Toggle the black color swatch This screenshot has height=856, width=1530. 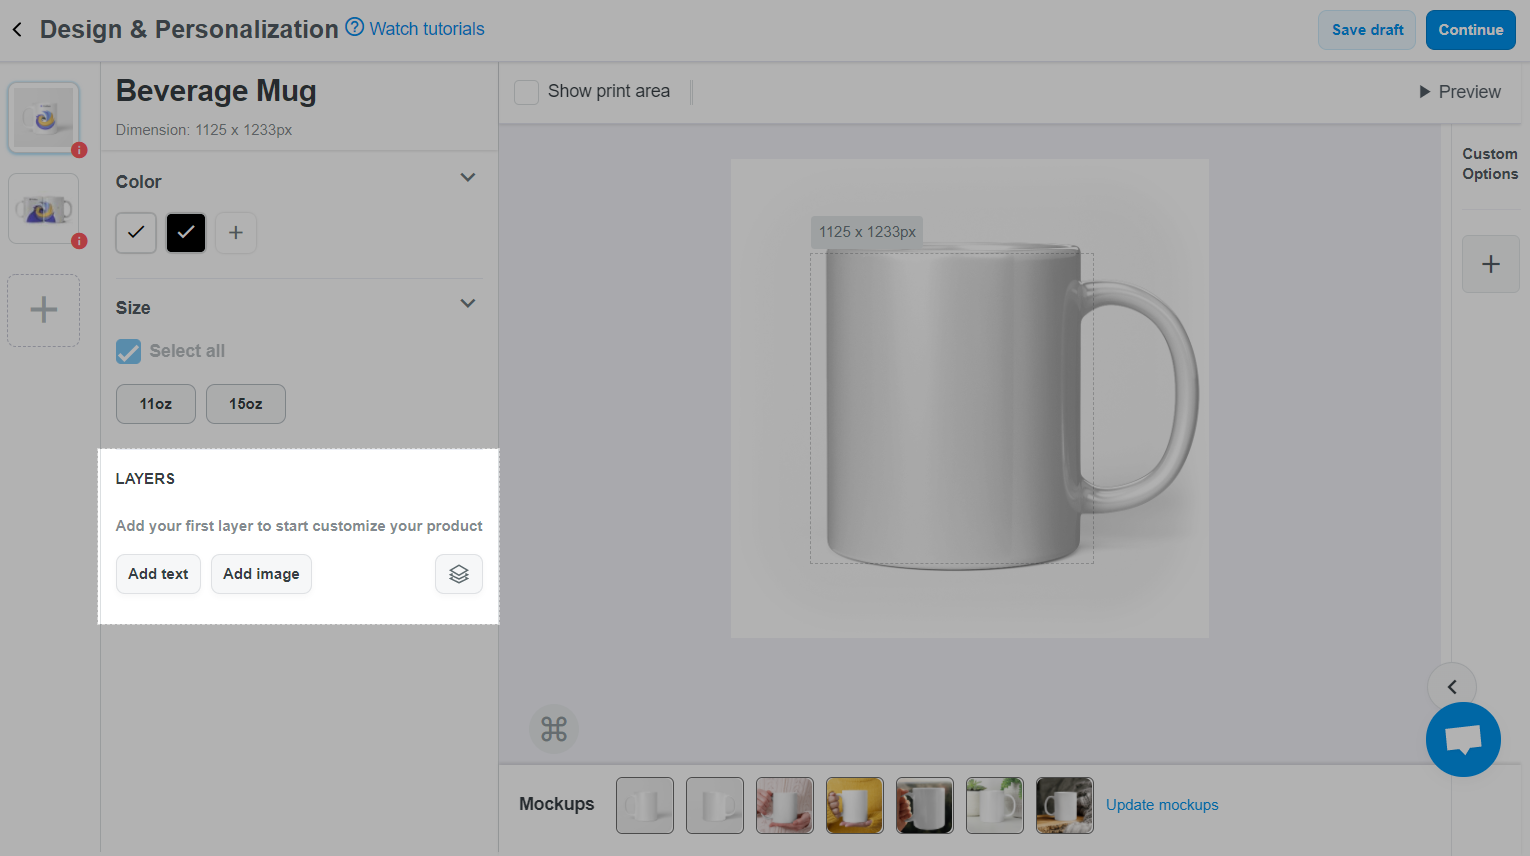coord(186,233)
